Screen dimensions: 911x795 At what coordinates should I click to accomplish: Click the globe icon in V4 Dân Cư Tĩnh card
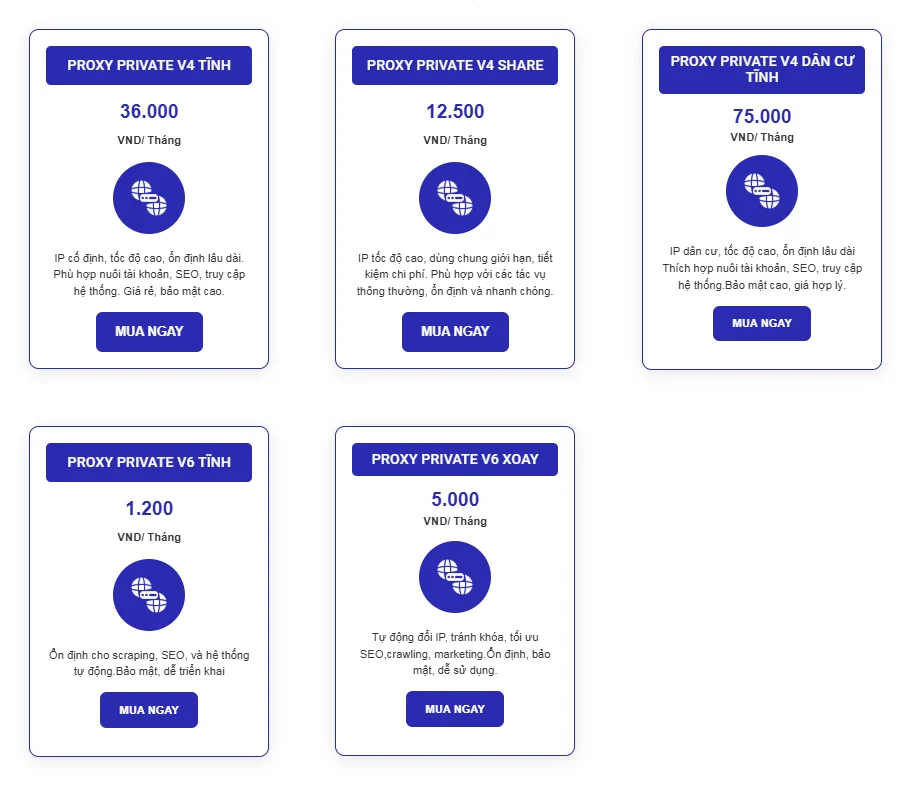click(762, 191)
